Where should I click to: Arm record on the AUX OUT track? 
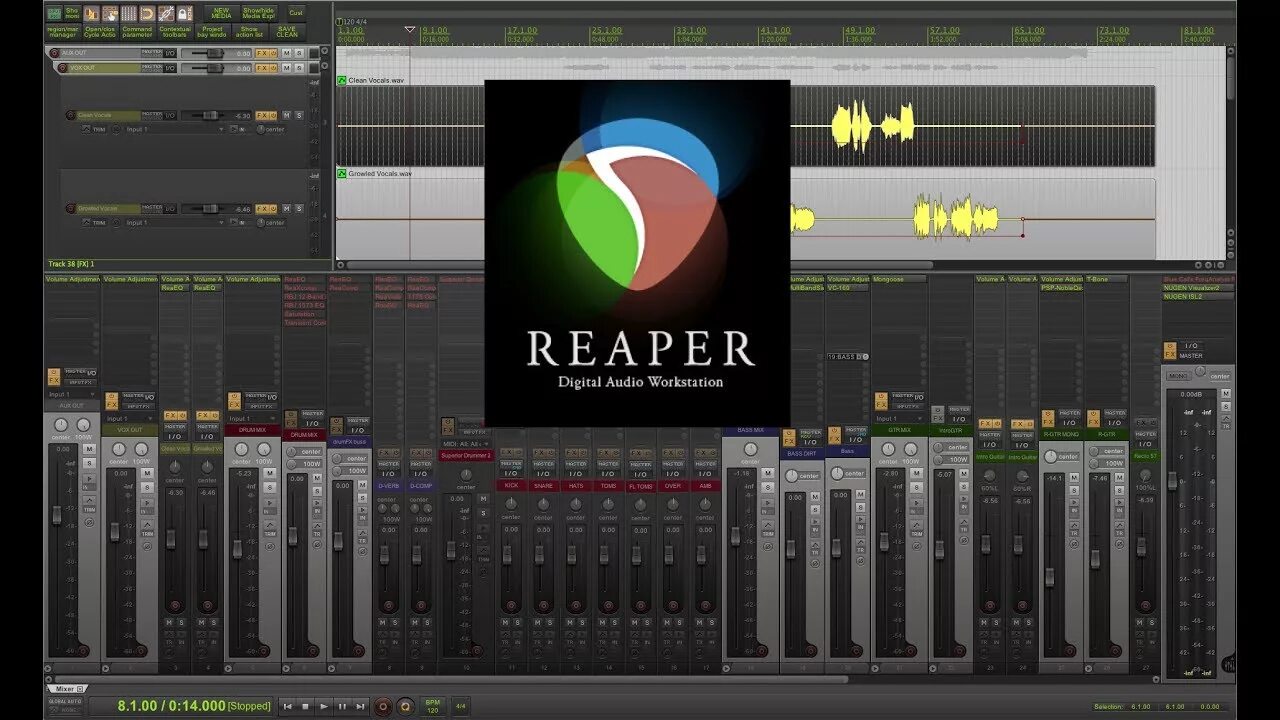54,53
